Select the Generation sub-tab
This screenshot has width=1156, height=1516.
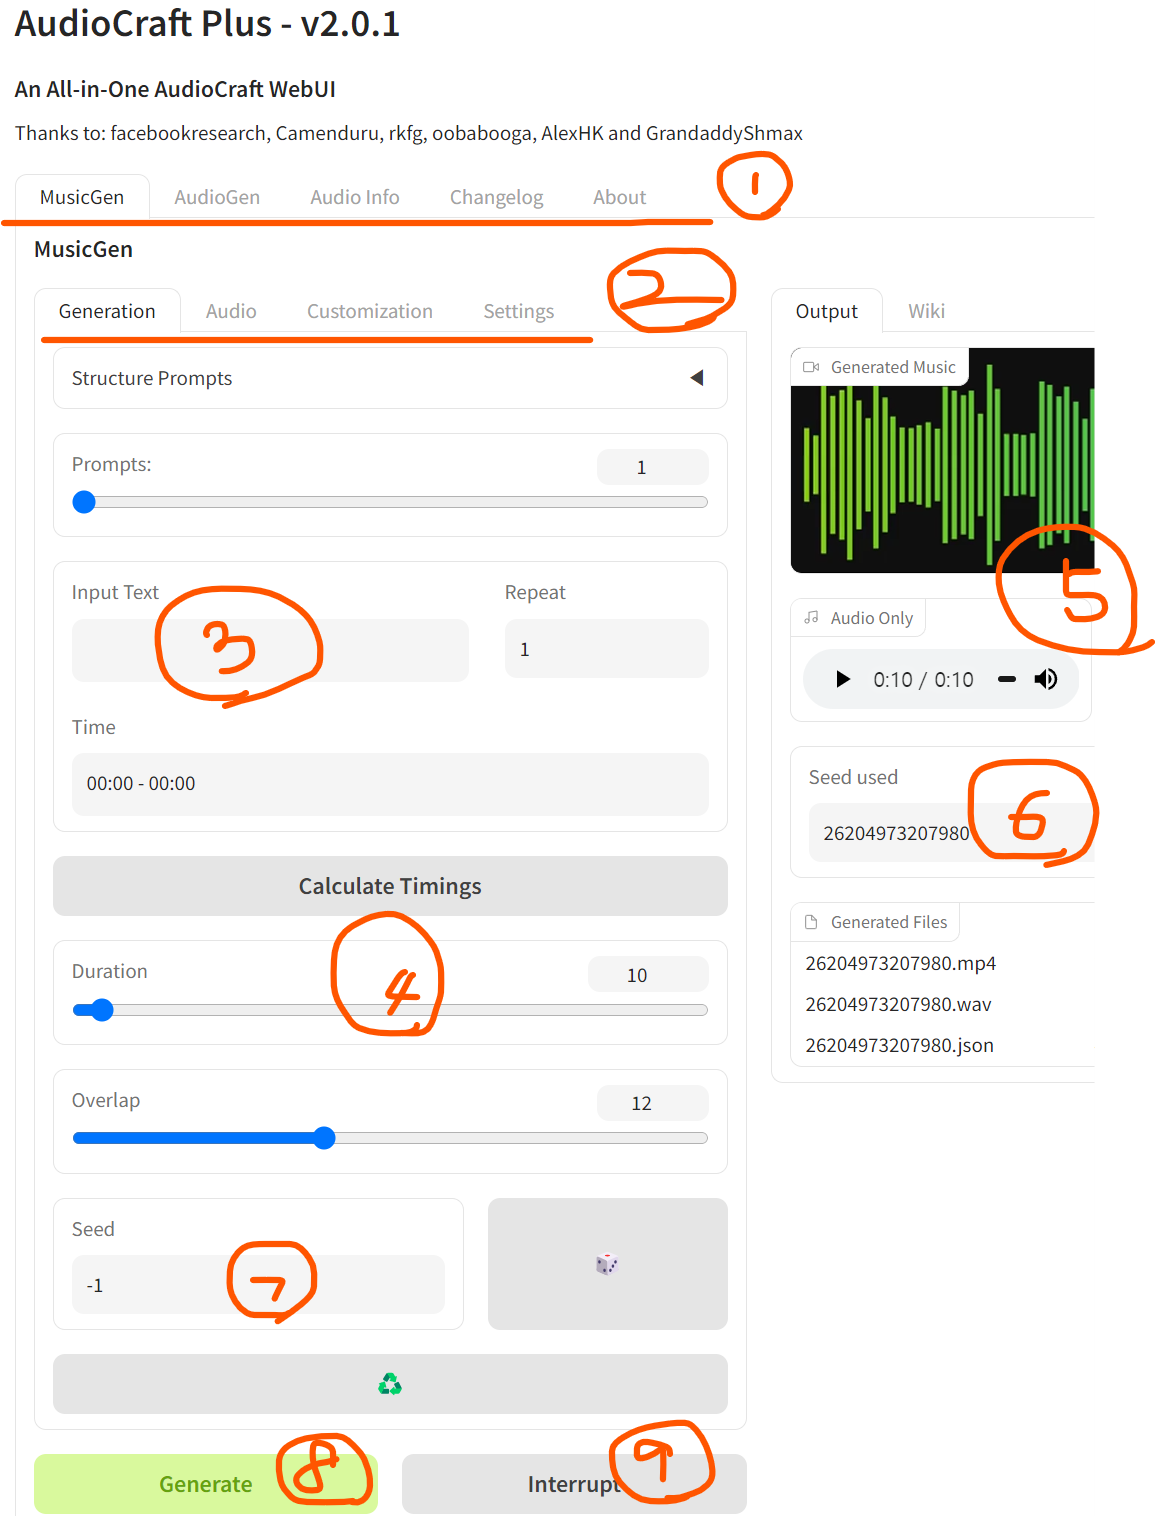tap(107, 311)
